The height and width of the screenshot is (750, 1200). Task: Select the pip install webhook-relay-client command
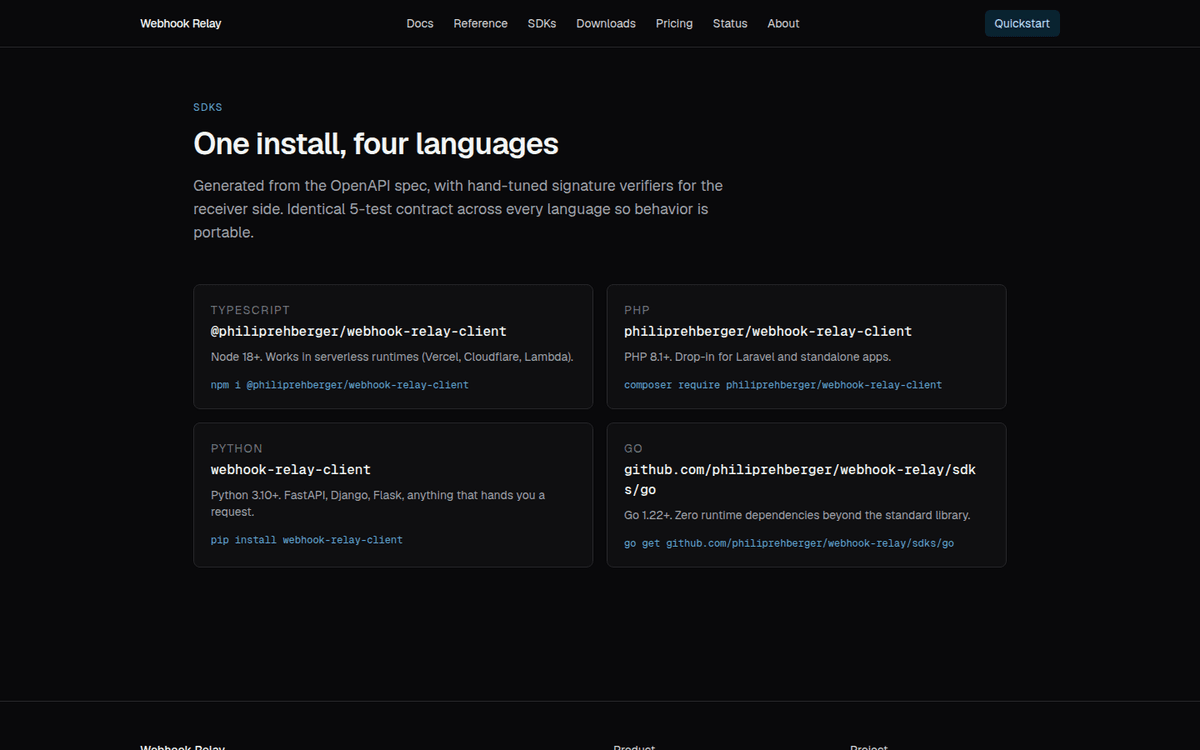[x=306, y=540]
